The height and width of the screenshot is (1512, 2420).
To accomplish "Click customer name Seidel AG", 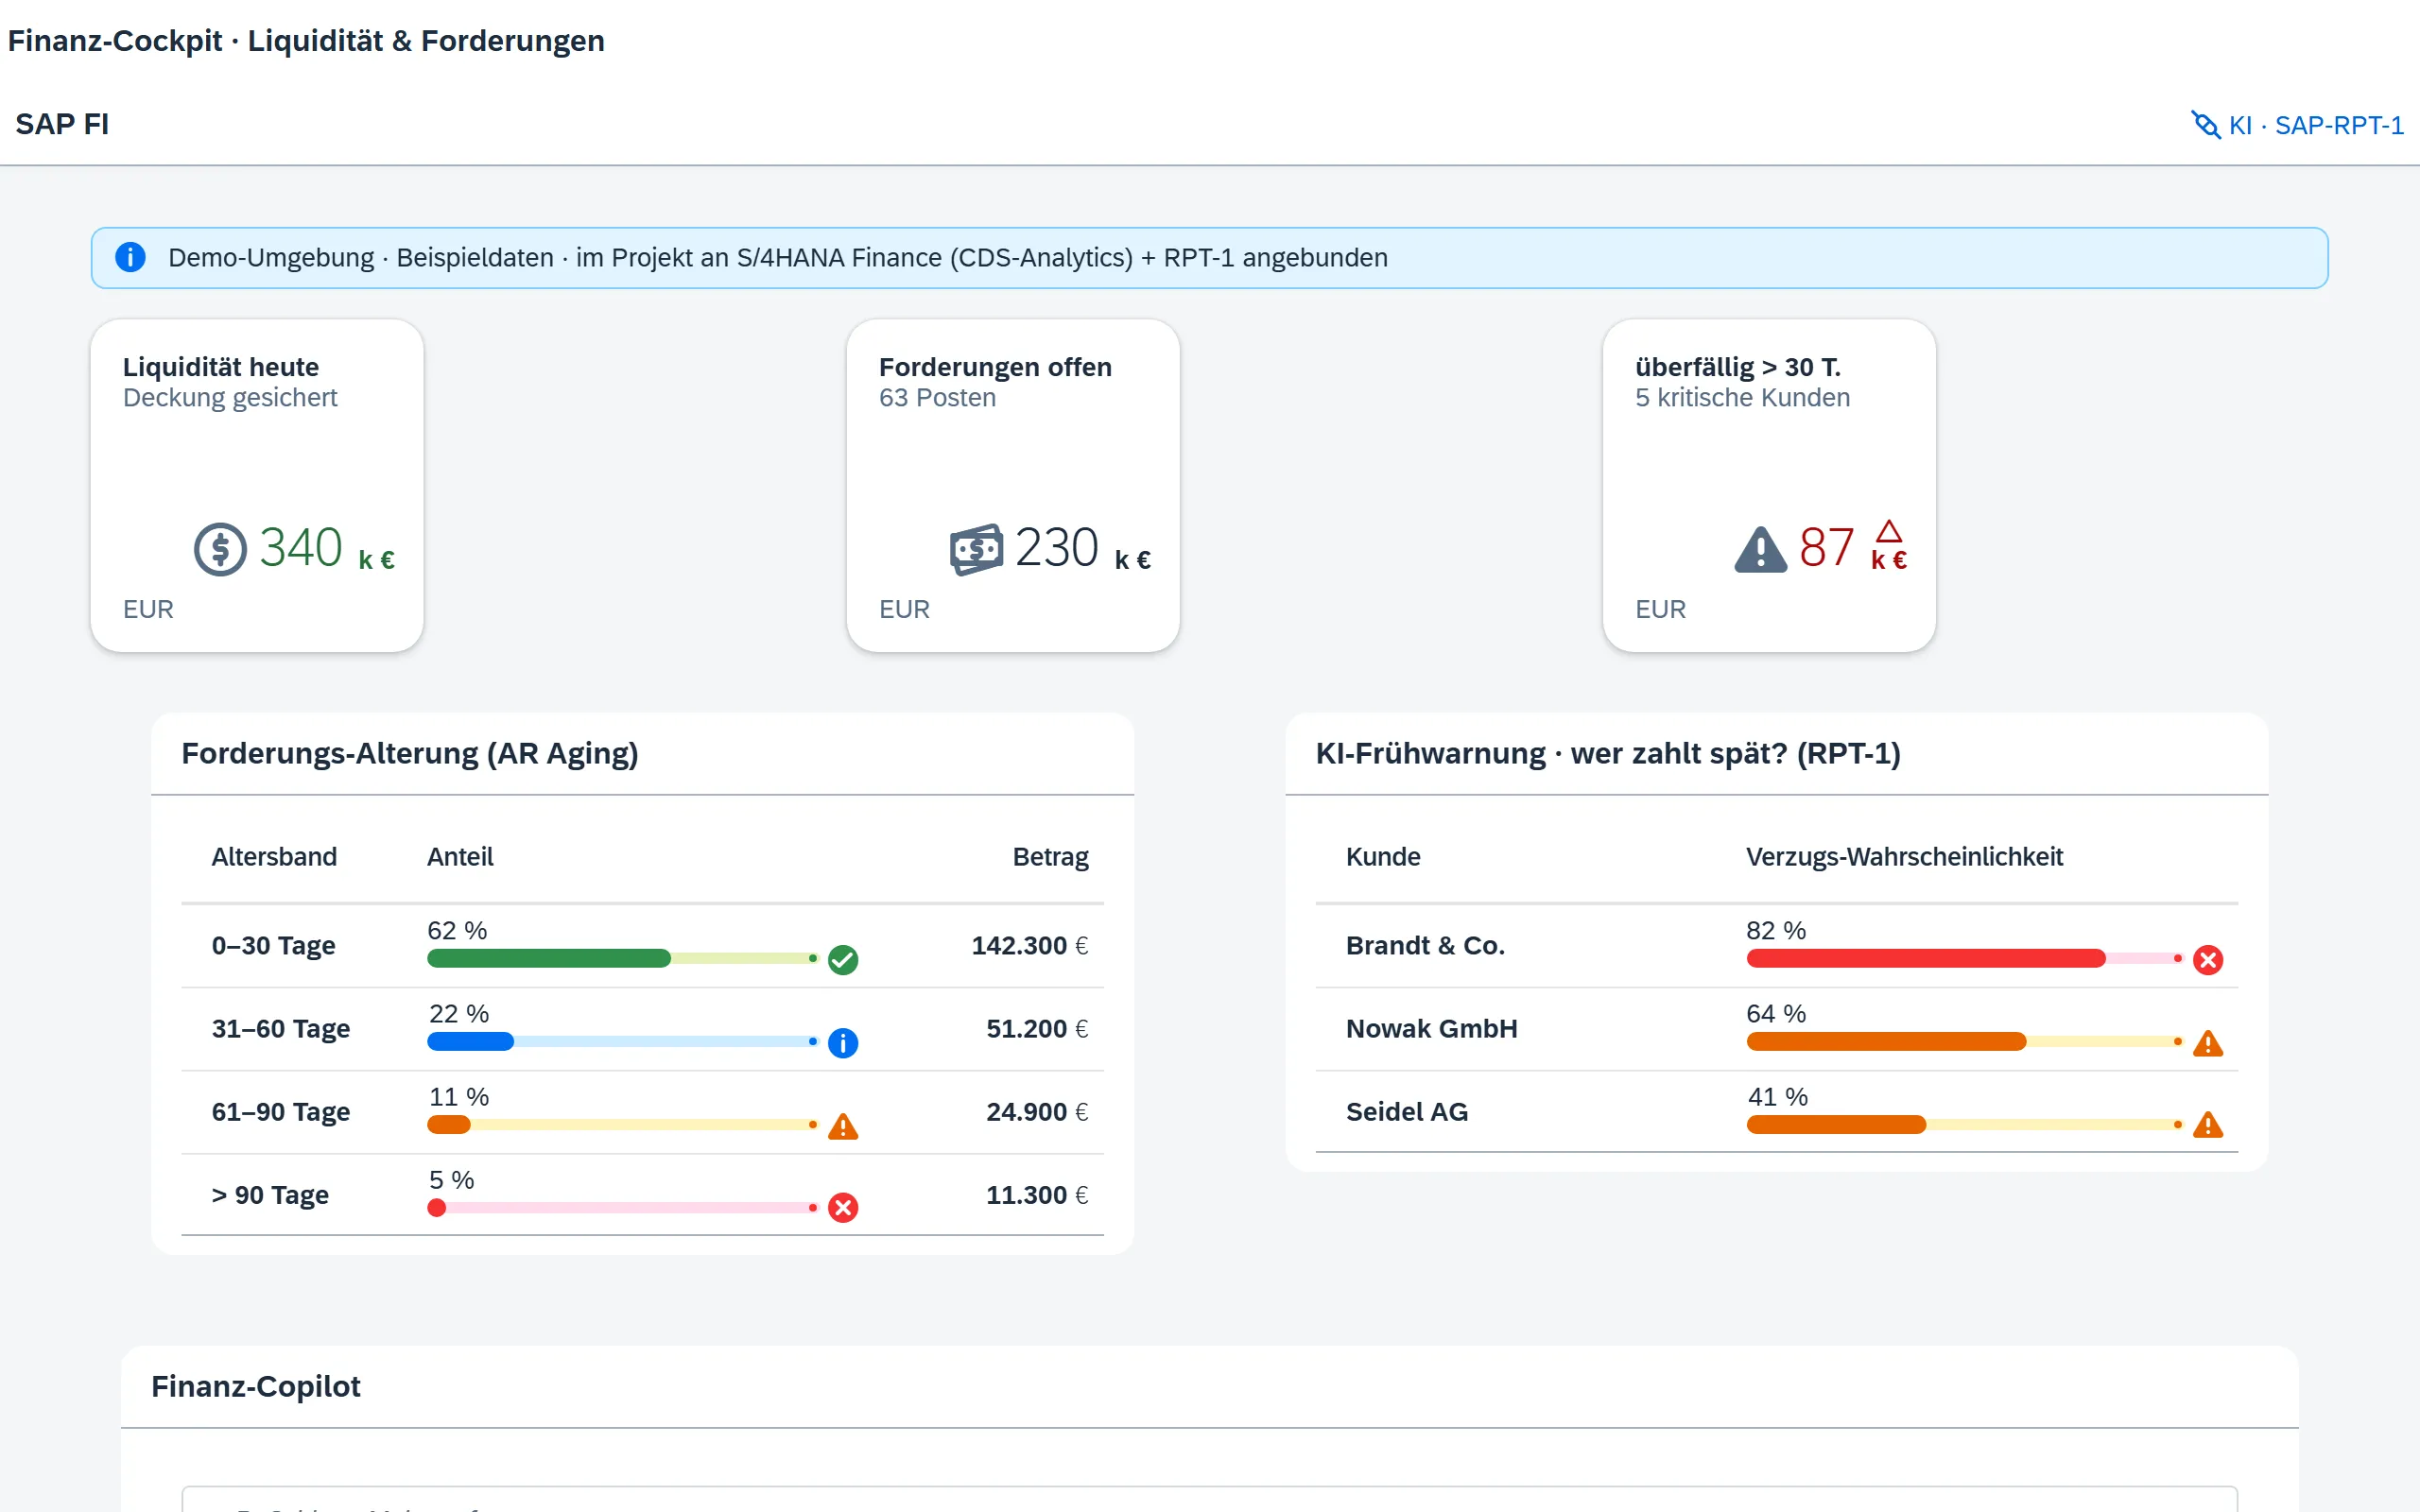I will (1407, 1111).
